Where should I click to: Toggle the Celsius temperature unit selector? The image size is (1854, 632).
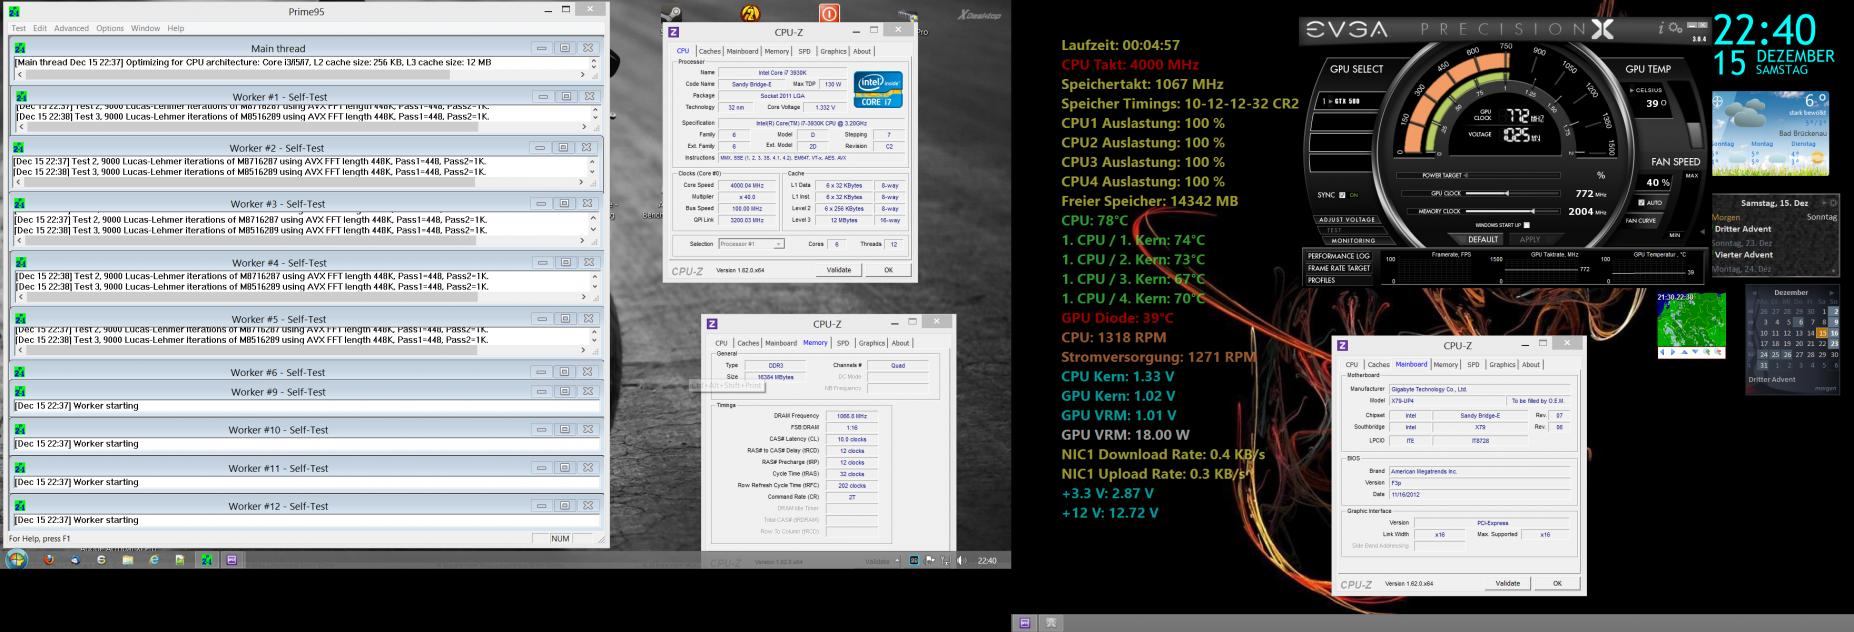pos(1647,90)
